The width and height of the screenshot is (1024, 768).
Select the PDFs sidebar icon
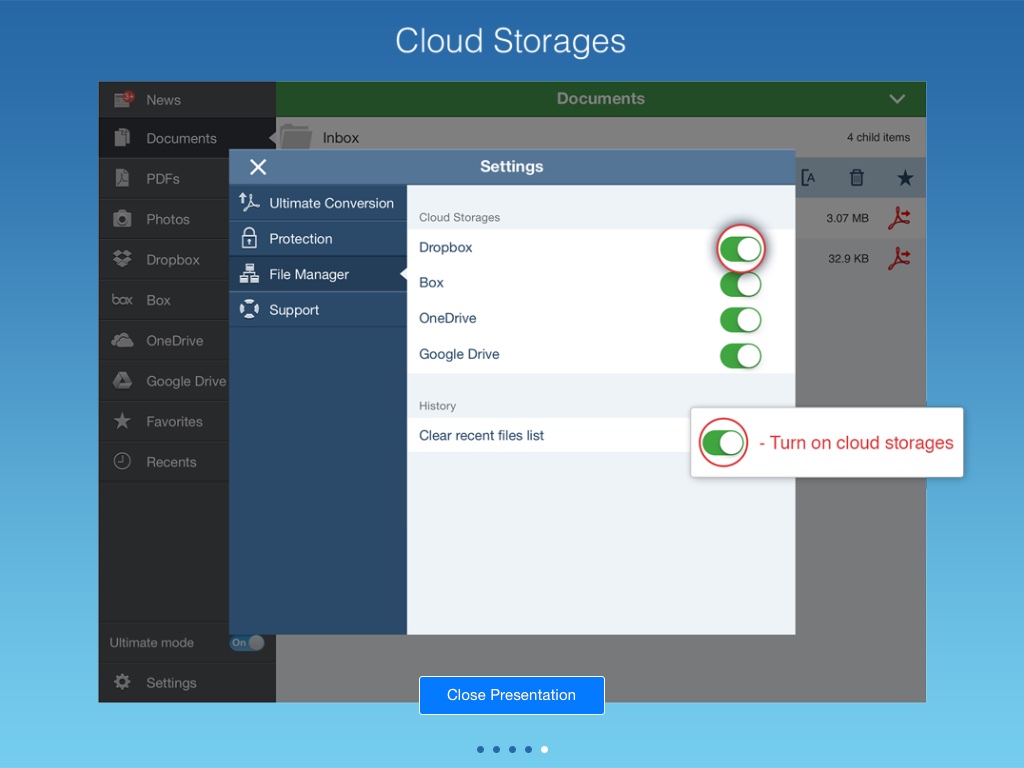click(122, 179)
